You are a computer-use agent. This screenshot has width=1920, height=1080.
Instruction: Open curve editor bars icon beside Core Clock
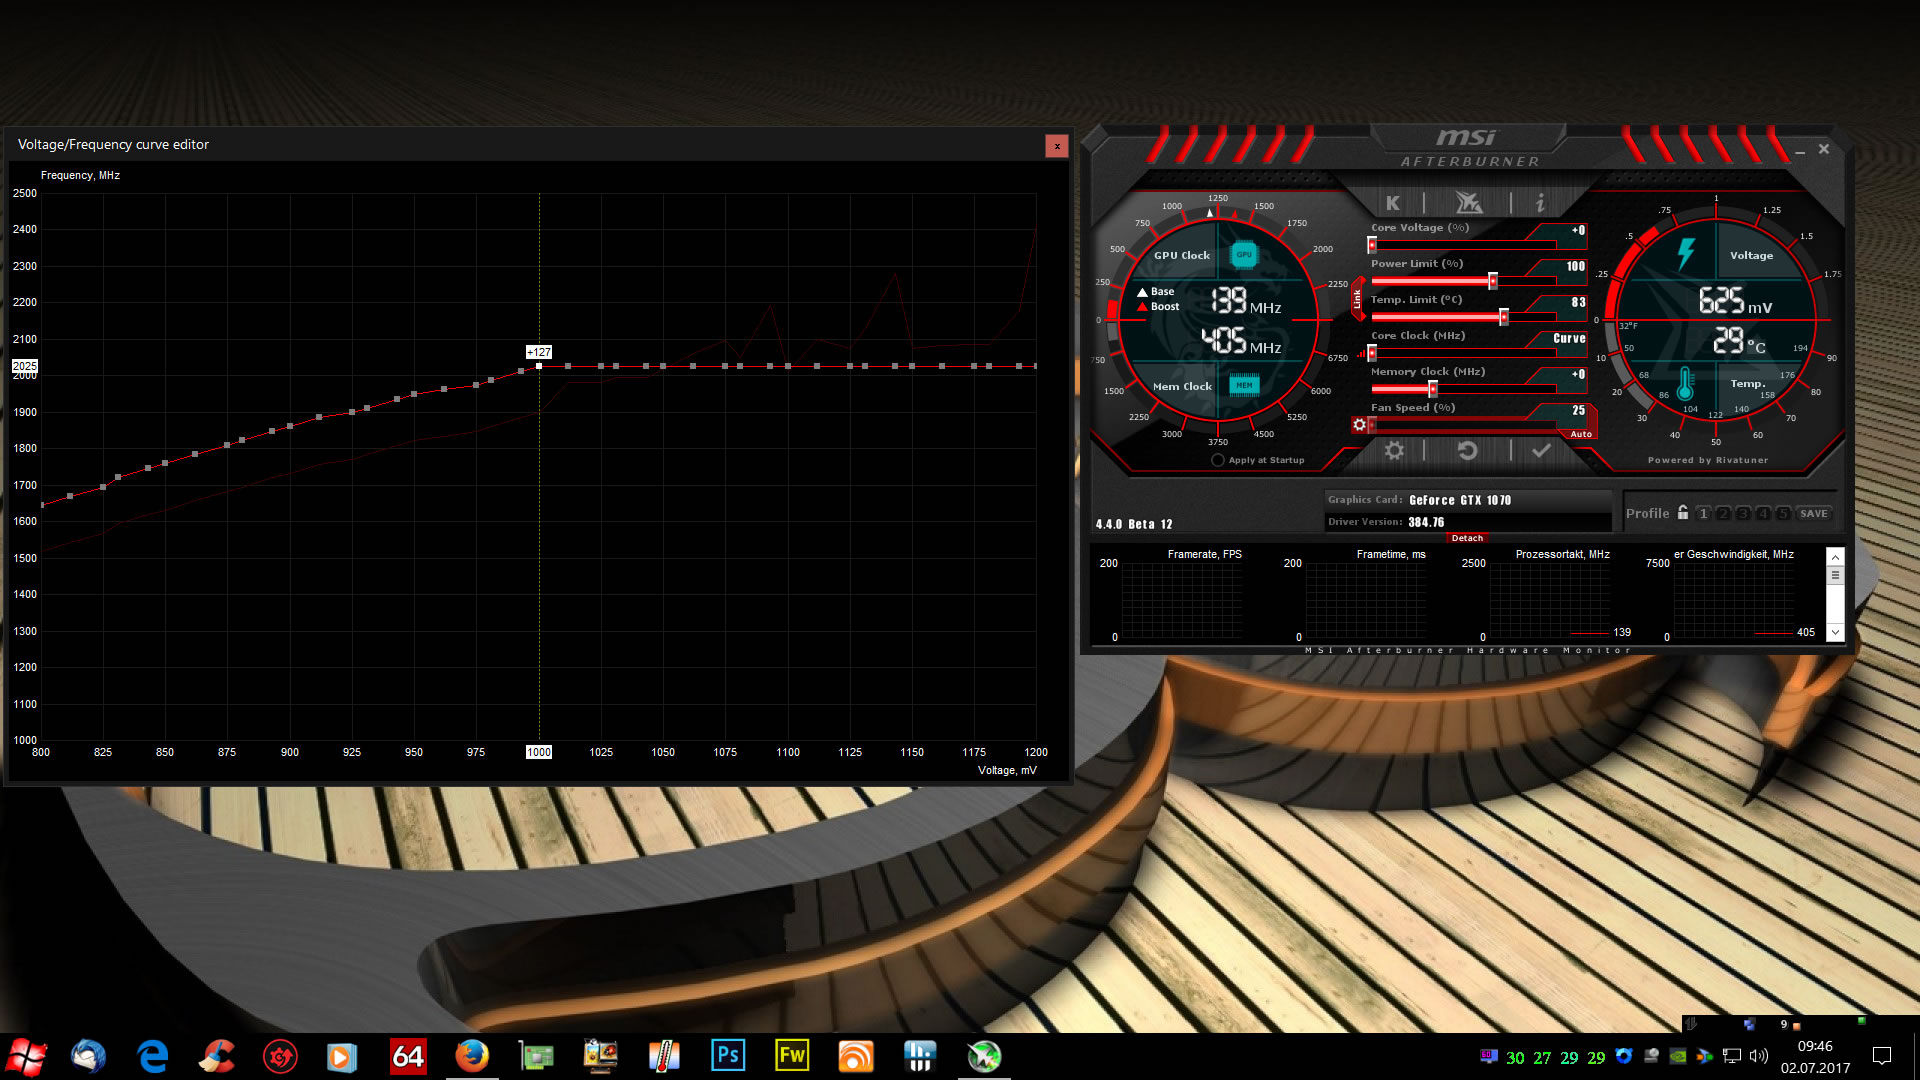[x=1361, y=354]
